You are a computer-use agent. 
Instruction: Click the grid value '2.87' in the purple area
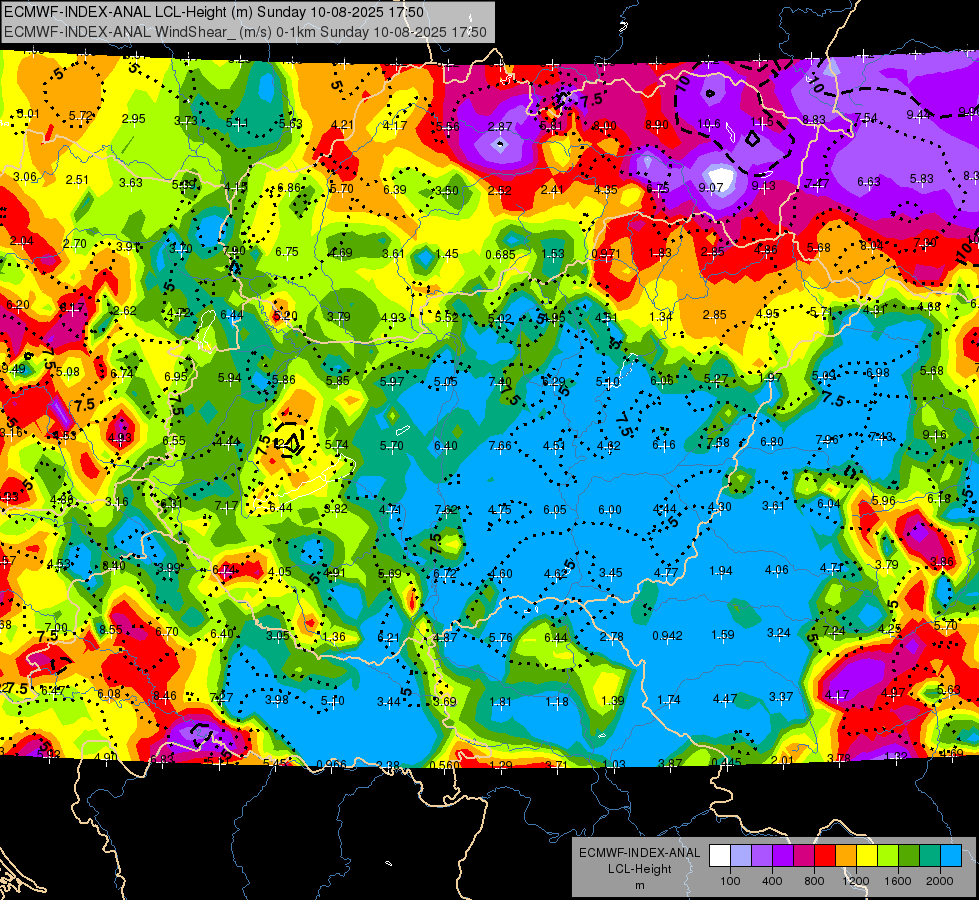point(499,126)
